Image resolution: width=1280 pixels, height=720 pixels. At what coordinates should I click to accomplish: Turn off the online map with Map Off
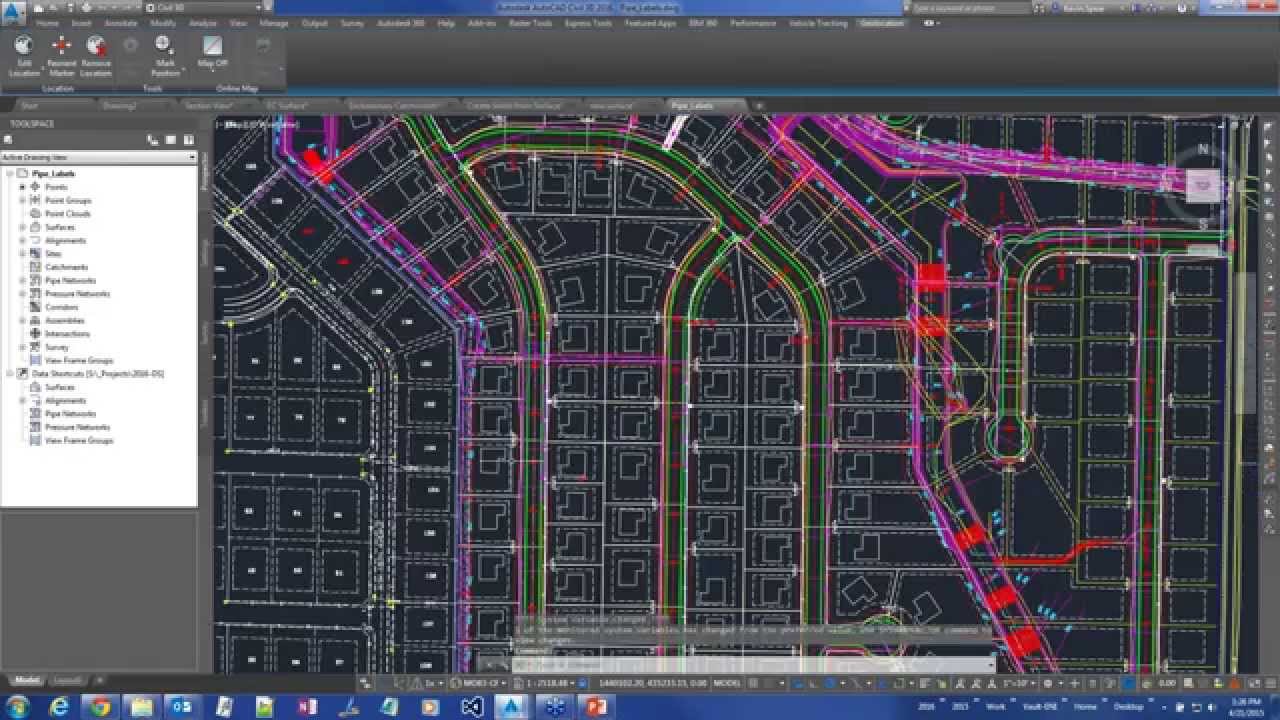(x=211, y=52)
